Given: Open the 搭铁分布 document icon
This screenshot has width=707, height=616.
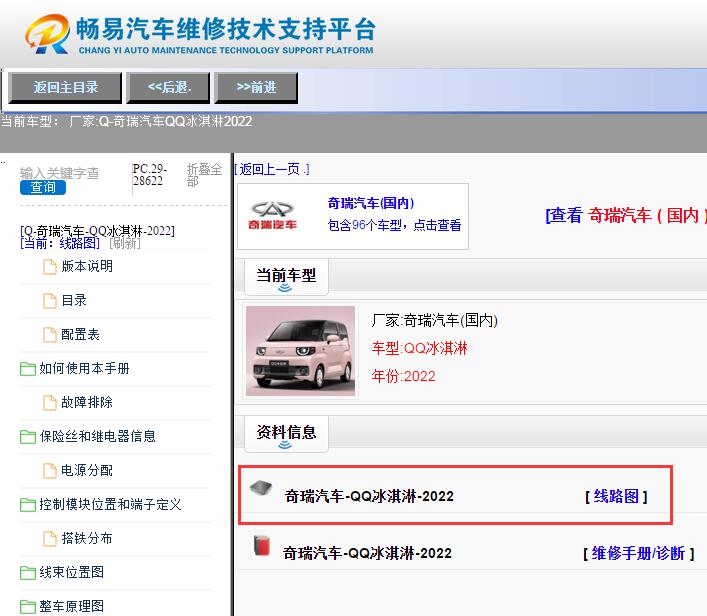Looking at the screenshot, I should point(50,539).
